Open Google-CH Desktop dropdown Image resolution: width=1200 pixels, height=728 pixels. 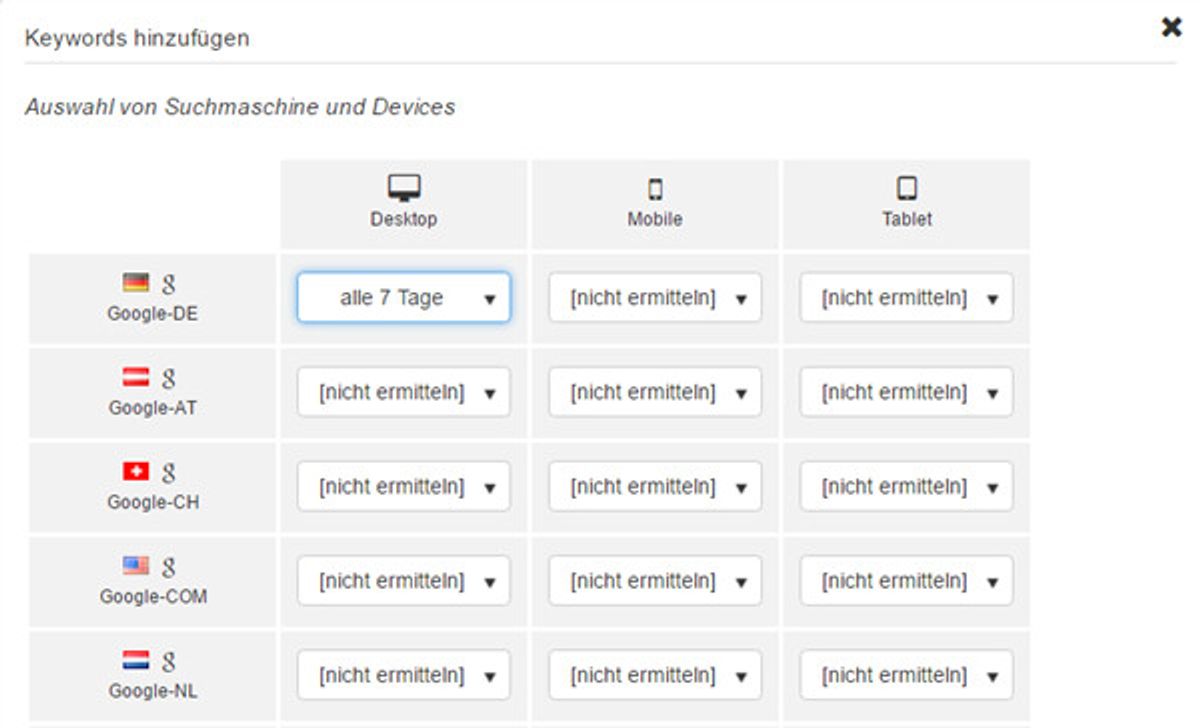(x=404, y=487)
